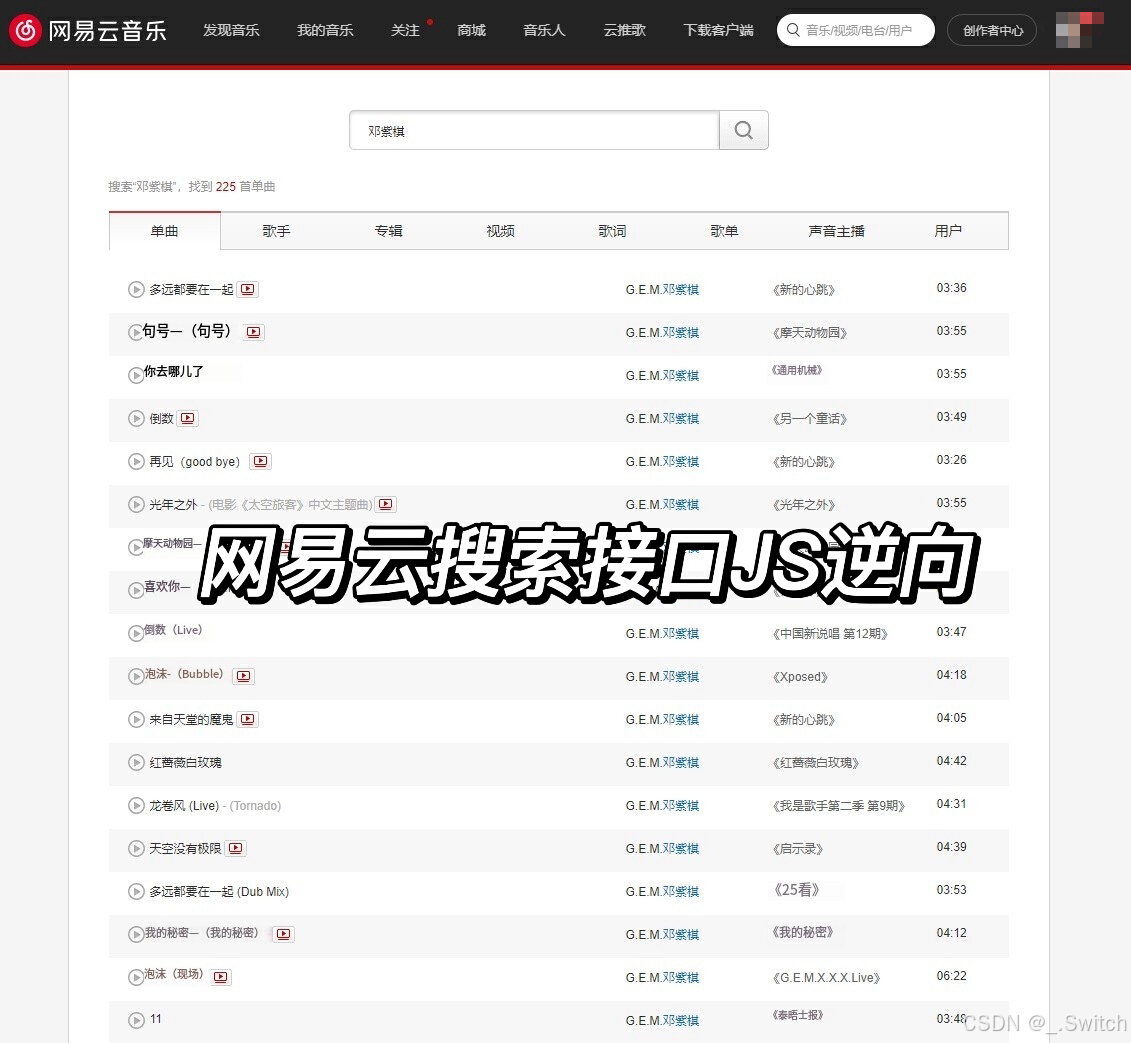Viewport: 1131px width, 1043px height.
Task: Open 商城 in top navigation
Action: tap(471, 30)
